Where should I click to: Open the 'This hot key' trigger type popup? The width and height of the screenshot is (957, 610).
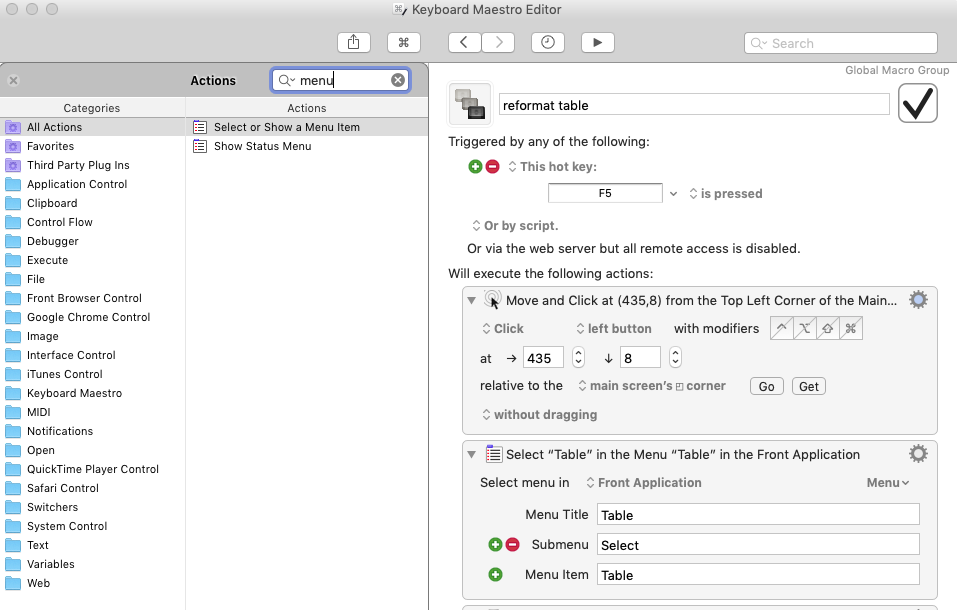552,167
